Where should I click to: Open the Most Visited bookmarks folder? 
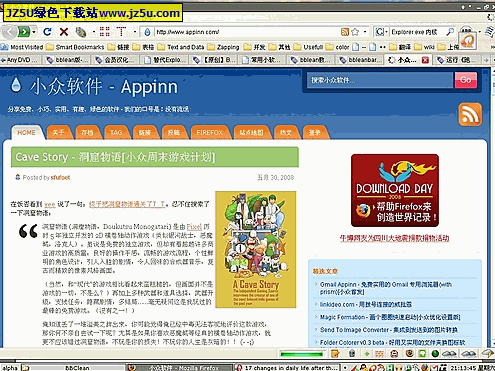point(22,47)
